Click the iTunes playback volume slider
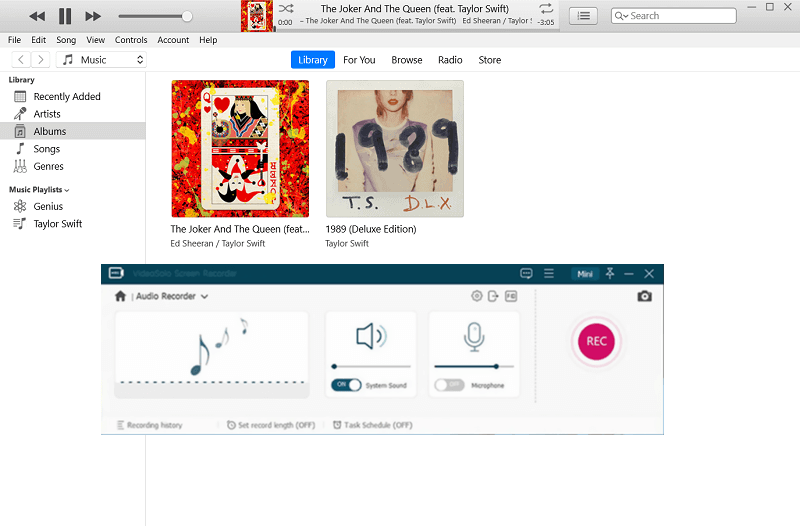 point(155,16)
